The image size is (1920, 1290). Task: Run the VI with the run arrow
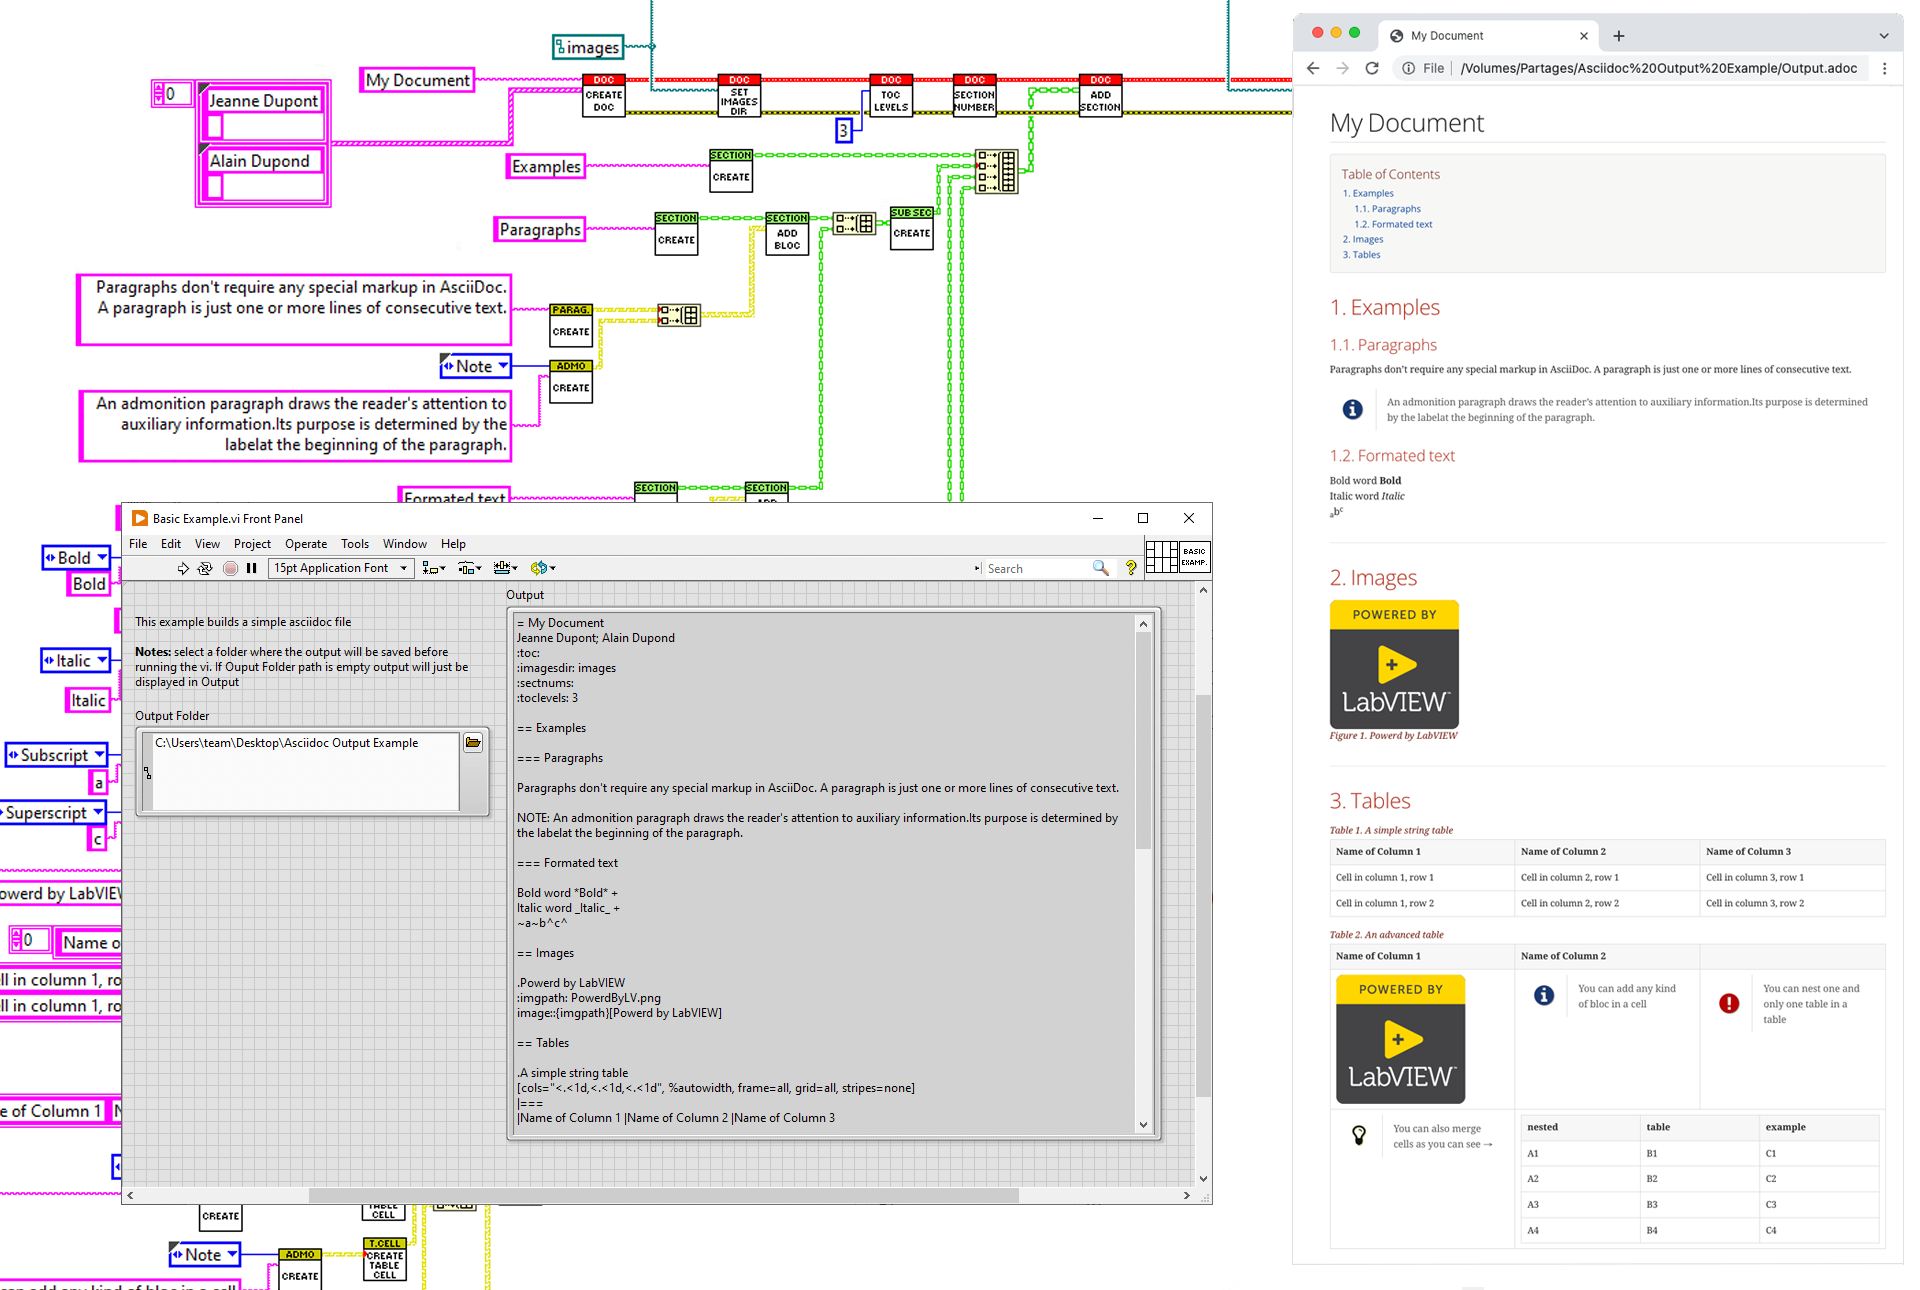tap(183, 567)
